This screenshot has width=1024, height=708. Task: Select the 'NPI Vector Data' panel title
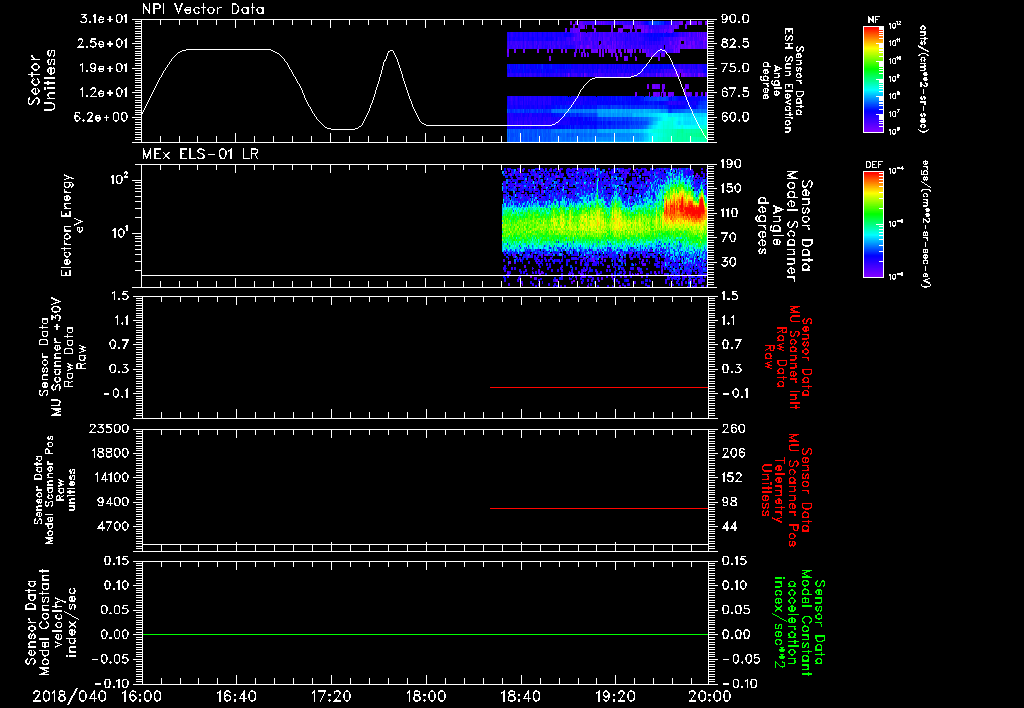[203, 9]
